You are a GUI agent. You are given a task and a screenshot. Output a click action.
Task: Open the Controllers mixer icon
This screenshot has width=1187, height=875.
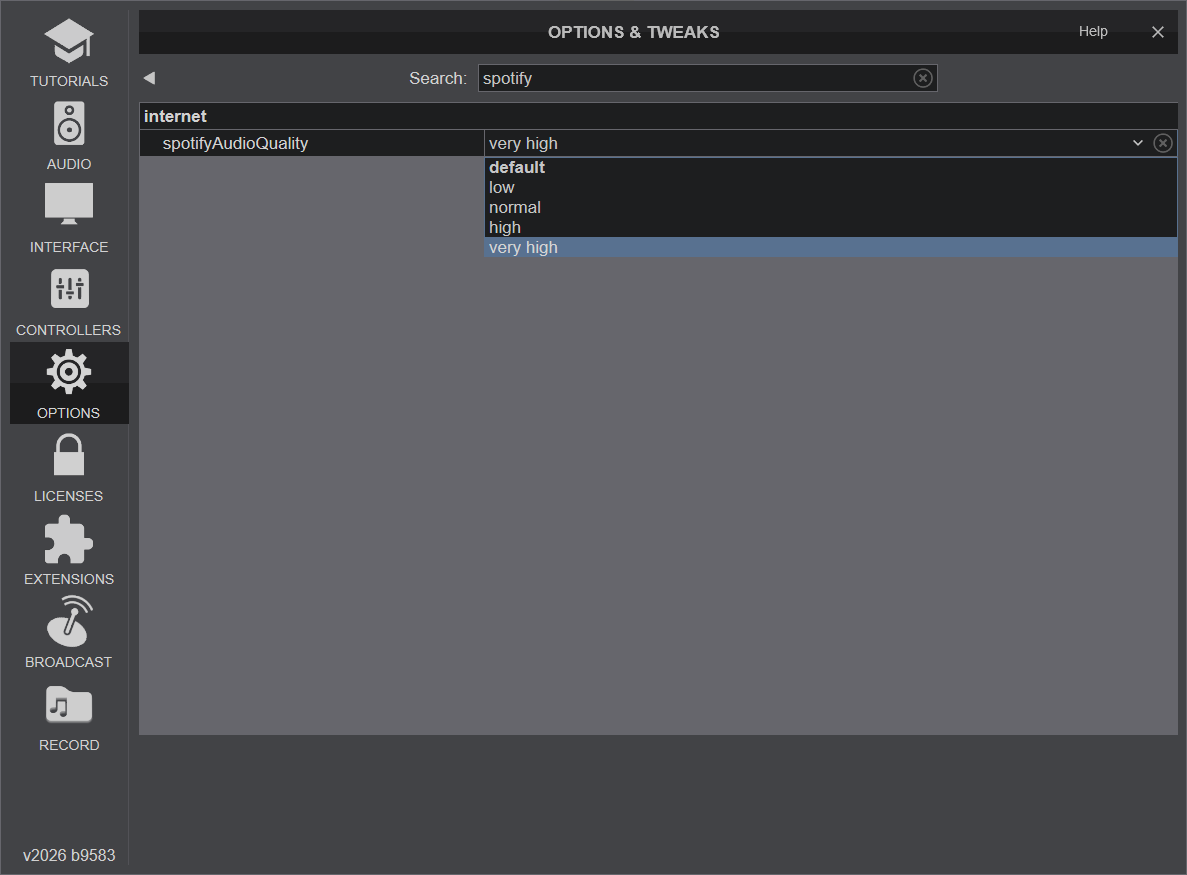[70, 288]
